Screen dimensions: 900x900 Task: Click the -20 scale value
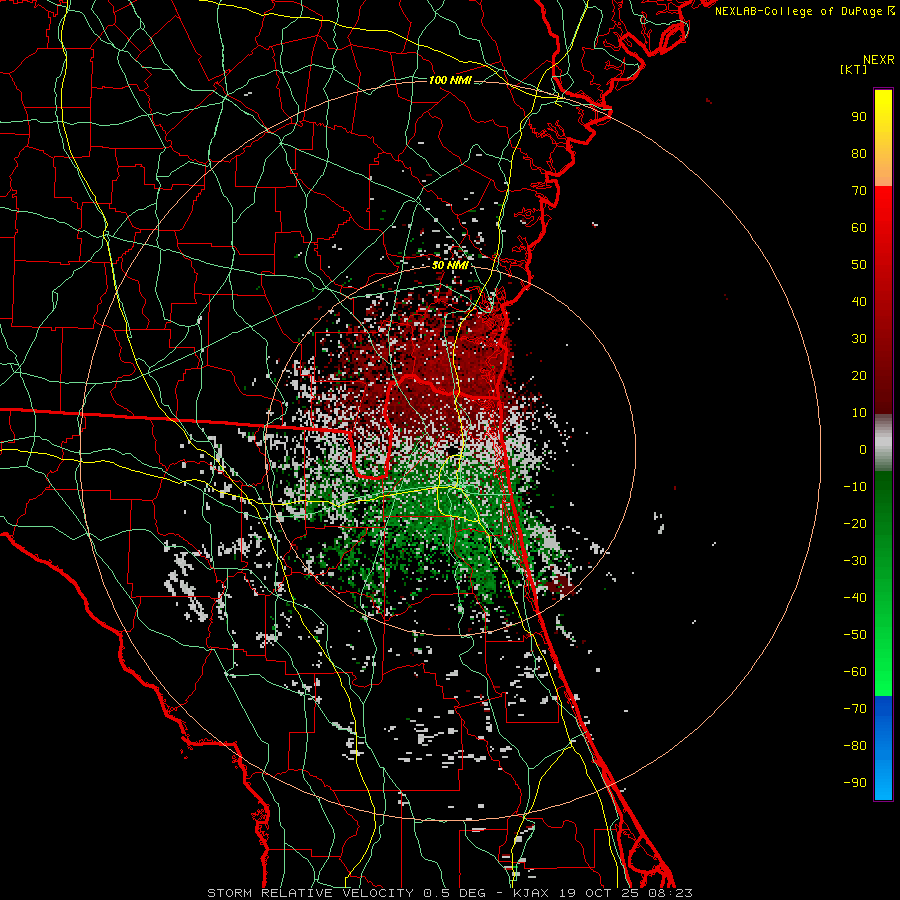pos(855,523)
